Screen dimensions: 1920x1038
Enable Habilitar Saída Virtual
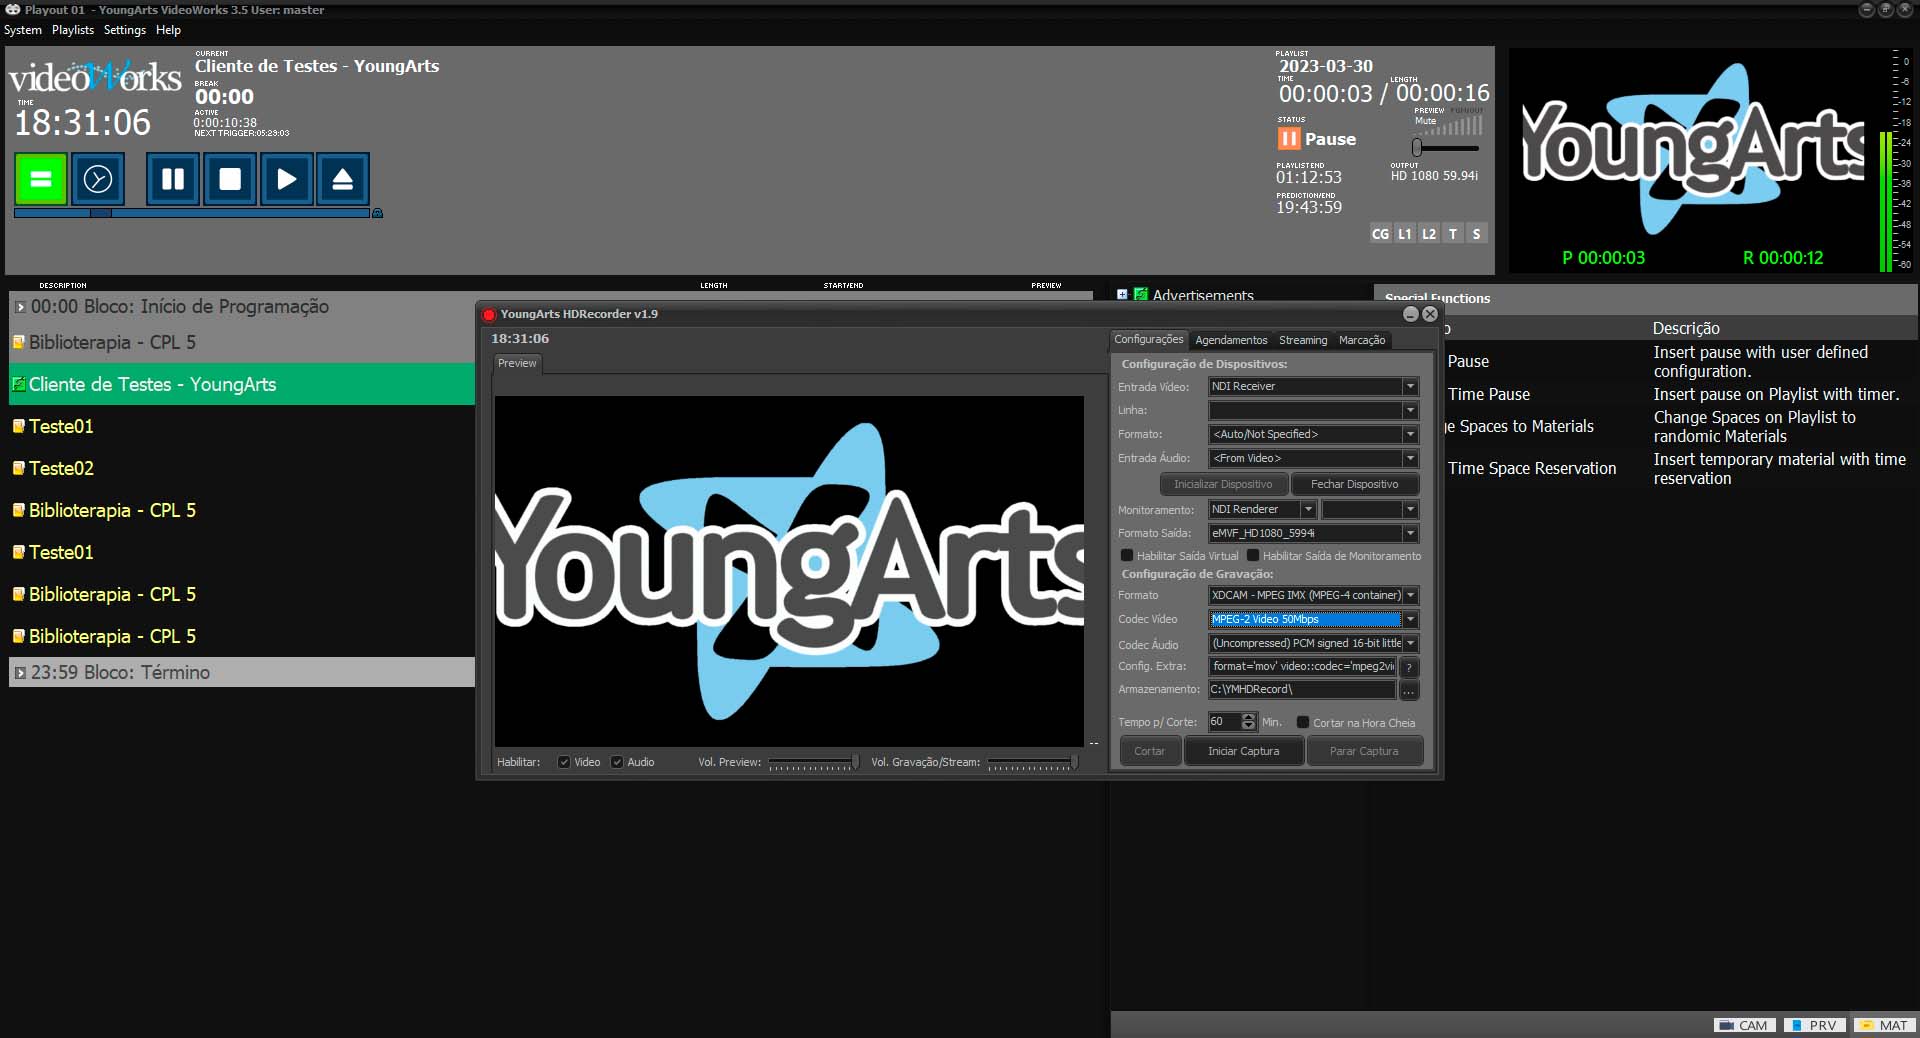click(x=1125, y=556)
